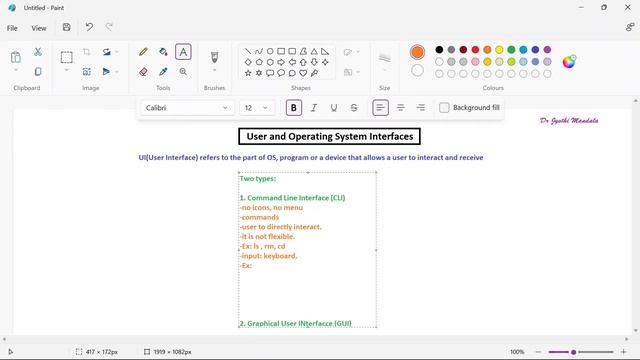
Task: Click the Crop icon
Action: coord(87,51)
